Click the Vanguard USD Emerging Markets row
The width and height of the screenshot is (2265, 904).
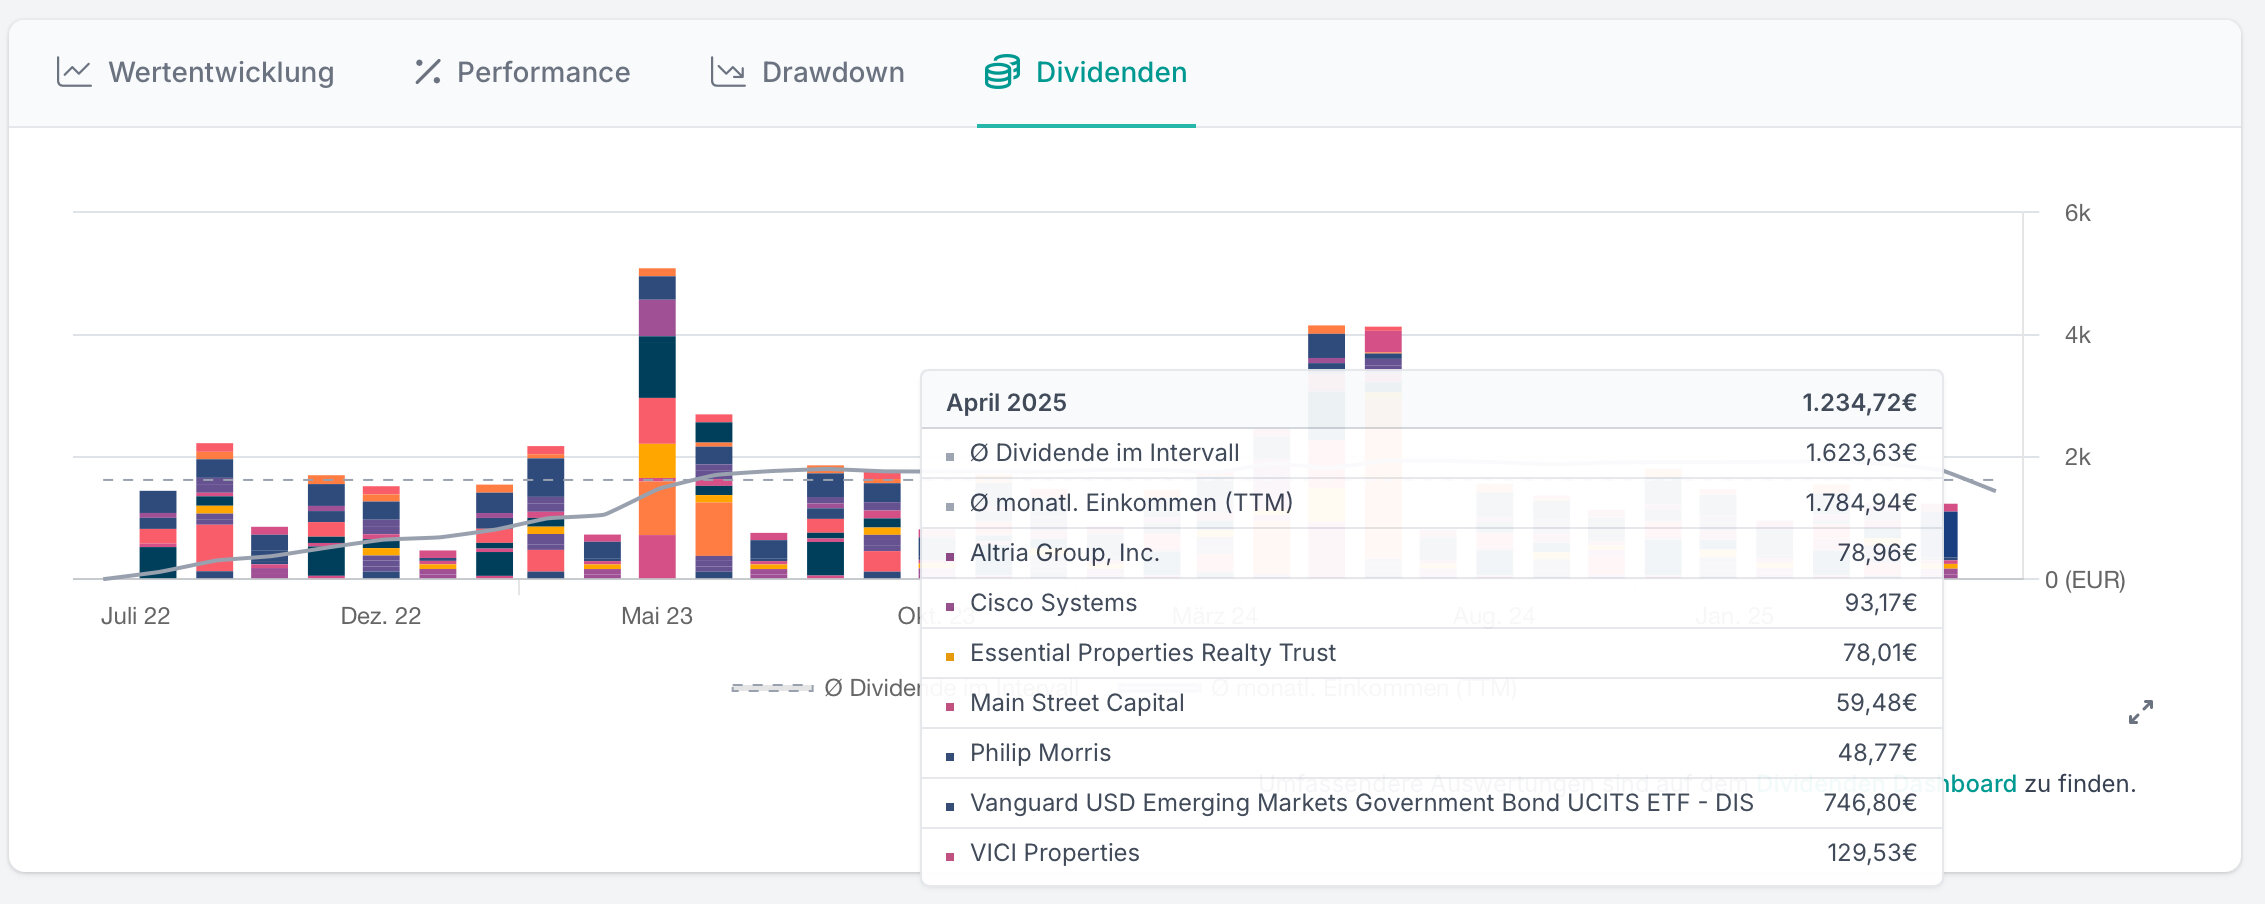click(x=1361, y=803)
